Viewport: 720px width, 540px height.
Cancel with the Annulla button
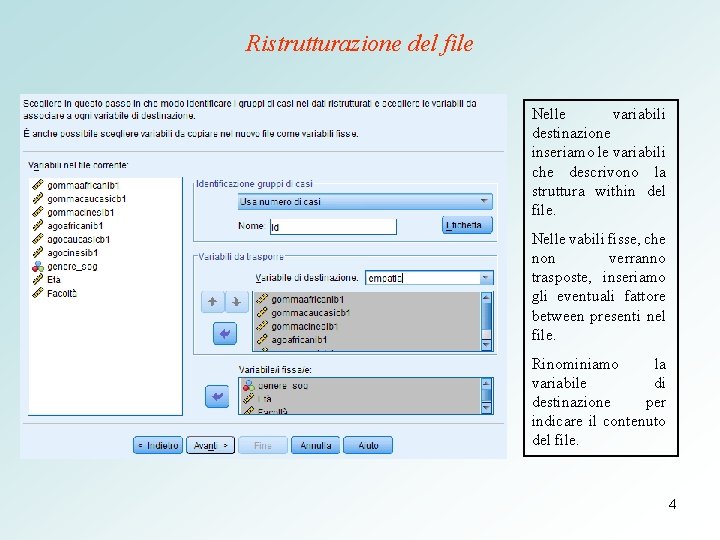tap(315, 445)
